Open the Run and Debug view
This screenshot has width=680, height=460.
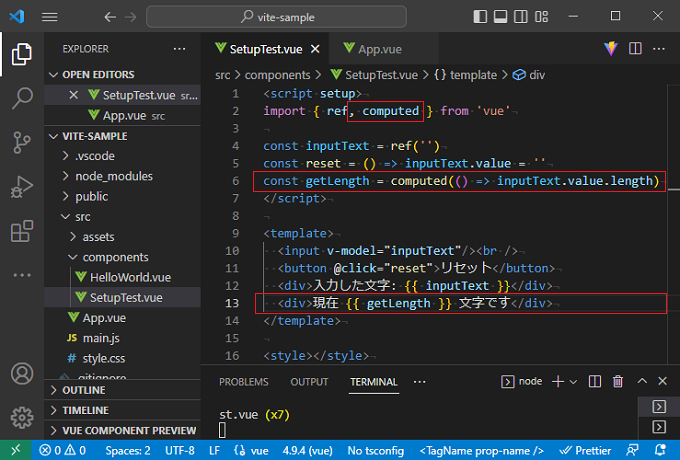point(22,186)
